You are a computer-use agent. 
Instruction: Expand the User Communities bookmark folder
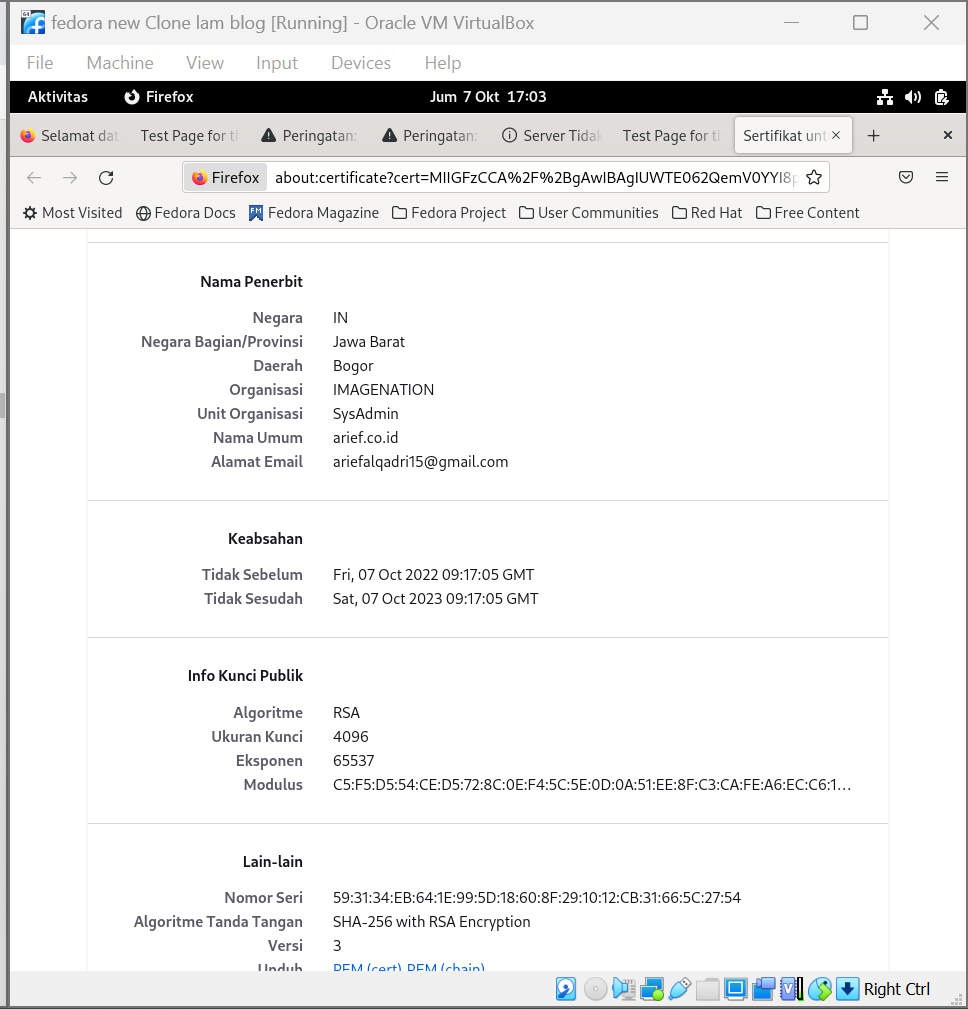(x=589, y=213)
